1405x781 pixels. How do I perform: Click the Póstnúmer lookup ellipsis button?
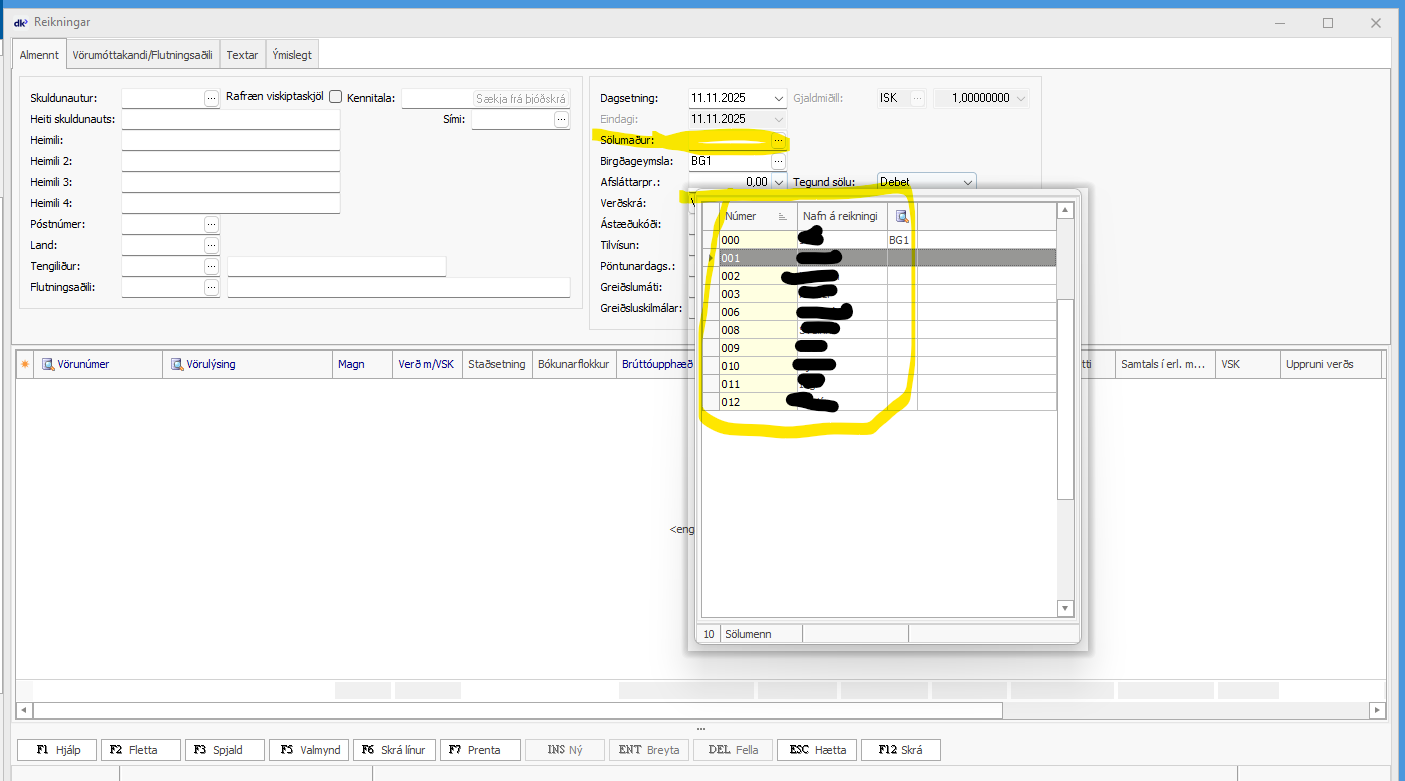point(211,224)
